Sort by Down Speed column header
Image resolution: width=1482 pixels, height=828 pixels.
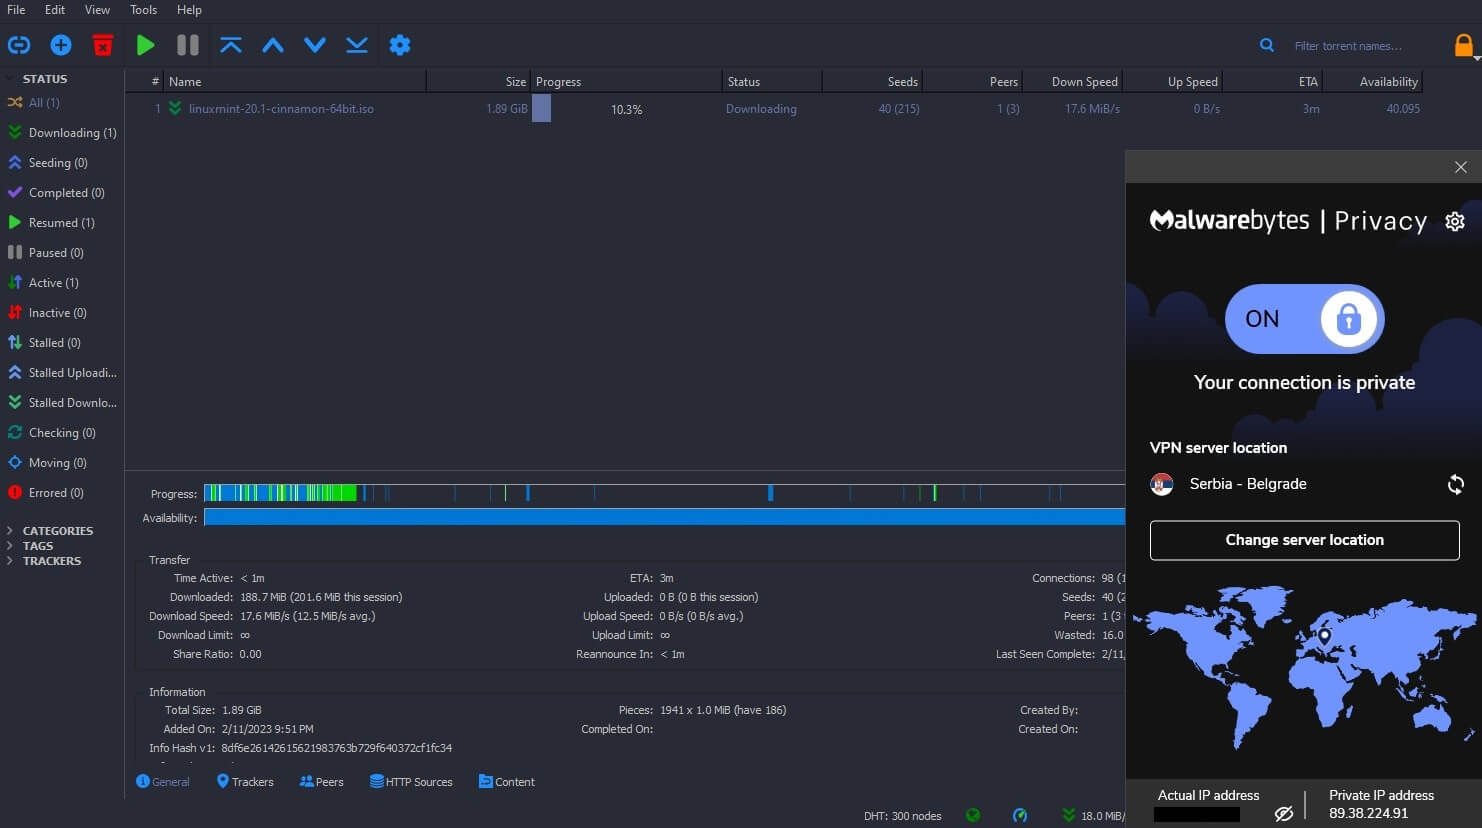pos(1072,82)
